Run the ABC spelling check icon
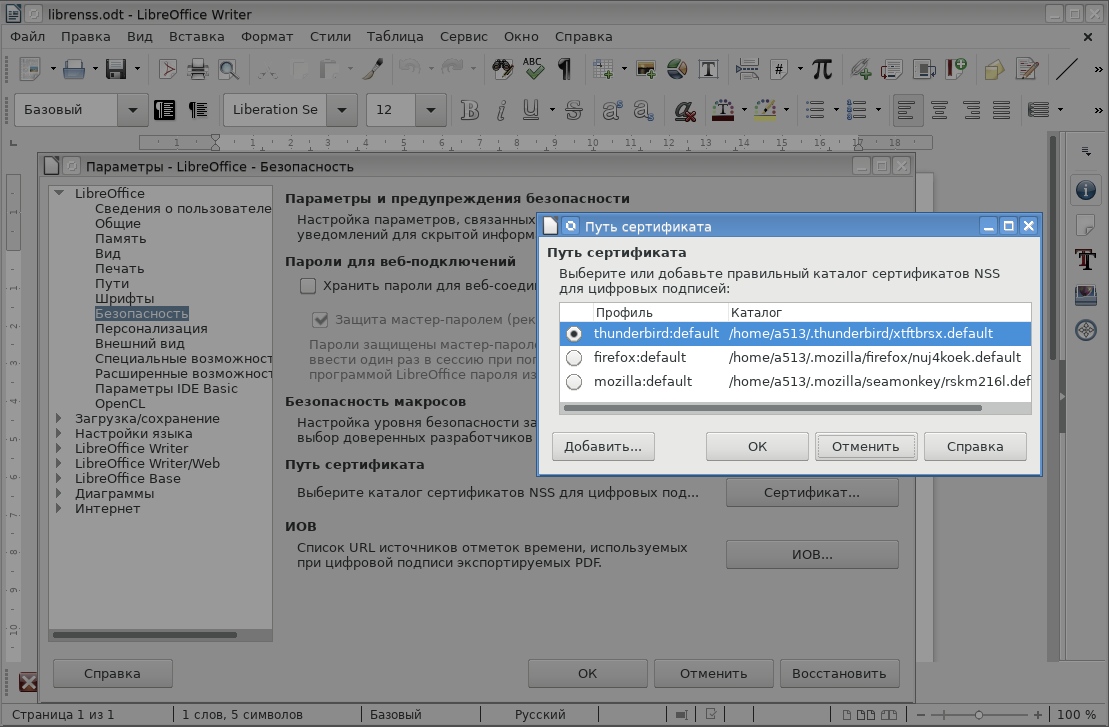Viewport: 1109px width, 727px height. pos(533,69)
